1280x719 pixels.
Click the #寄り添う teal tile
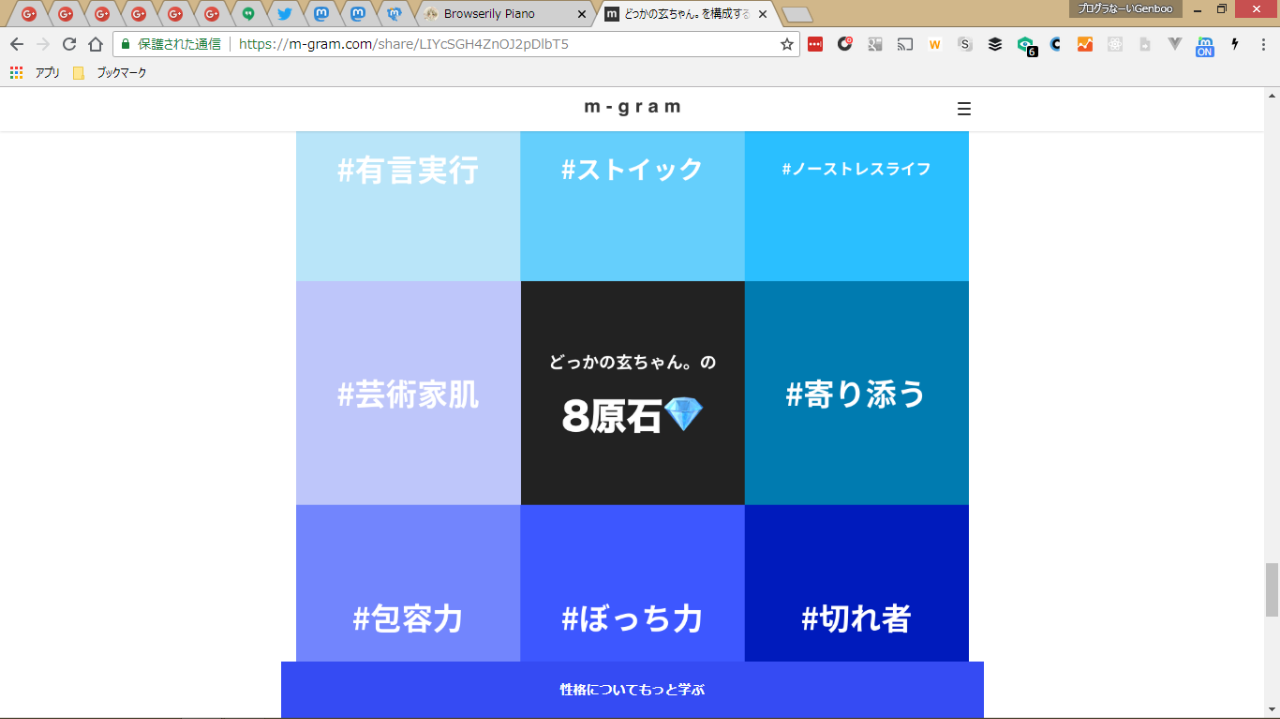(x=856, y=394)
